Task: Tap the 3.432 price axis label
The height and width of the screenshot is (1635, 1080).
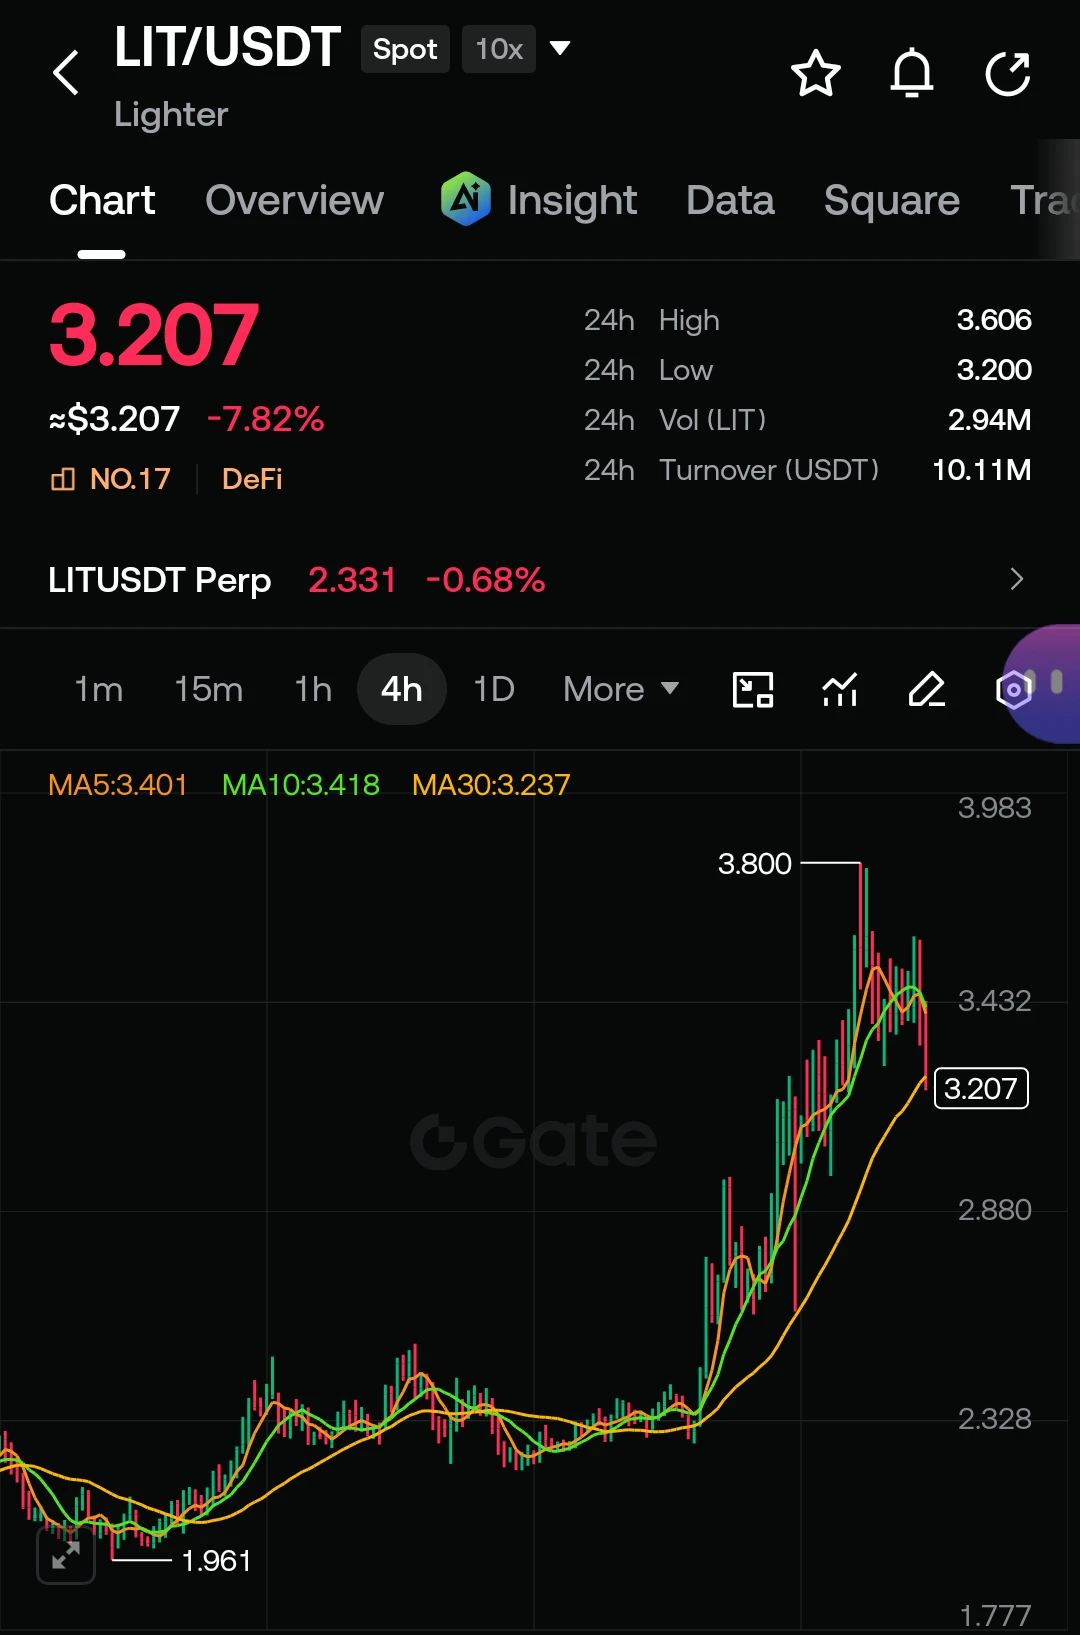Action: (994, 1001)
